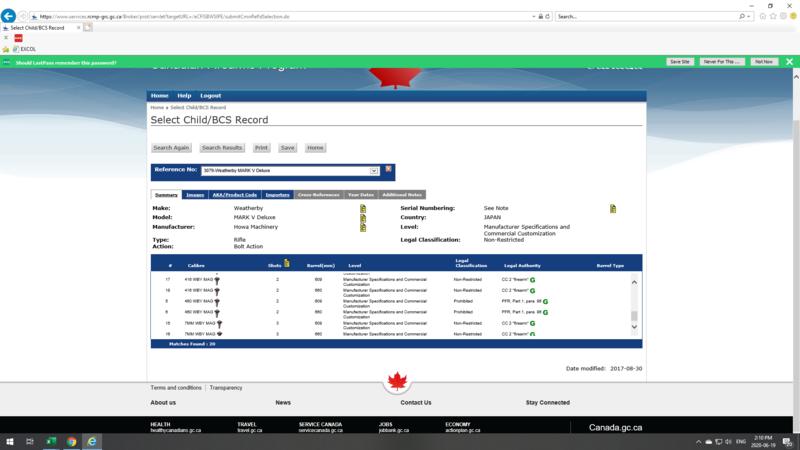Click the browser address bar URL
The width and height of the screenshot is (800, 450).
164,16
